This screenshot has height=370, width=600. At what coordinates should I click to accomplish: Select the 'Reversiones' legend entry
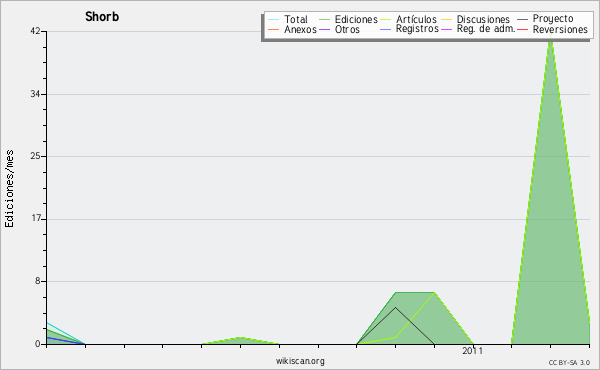[x=560, y=29]
